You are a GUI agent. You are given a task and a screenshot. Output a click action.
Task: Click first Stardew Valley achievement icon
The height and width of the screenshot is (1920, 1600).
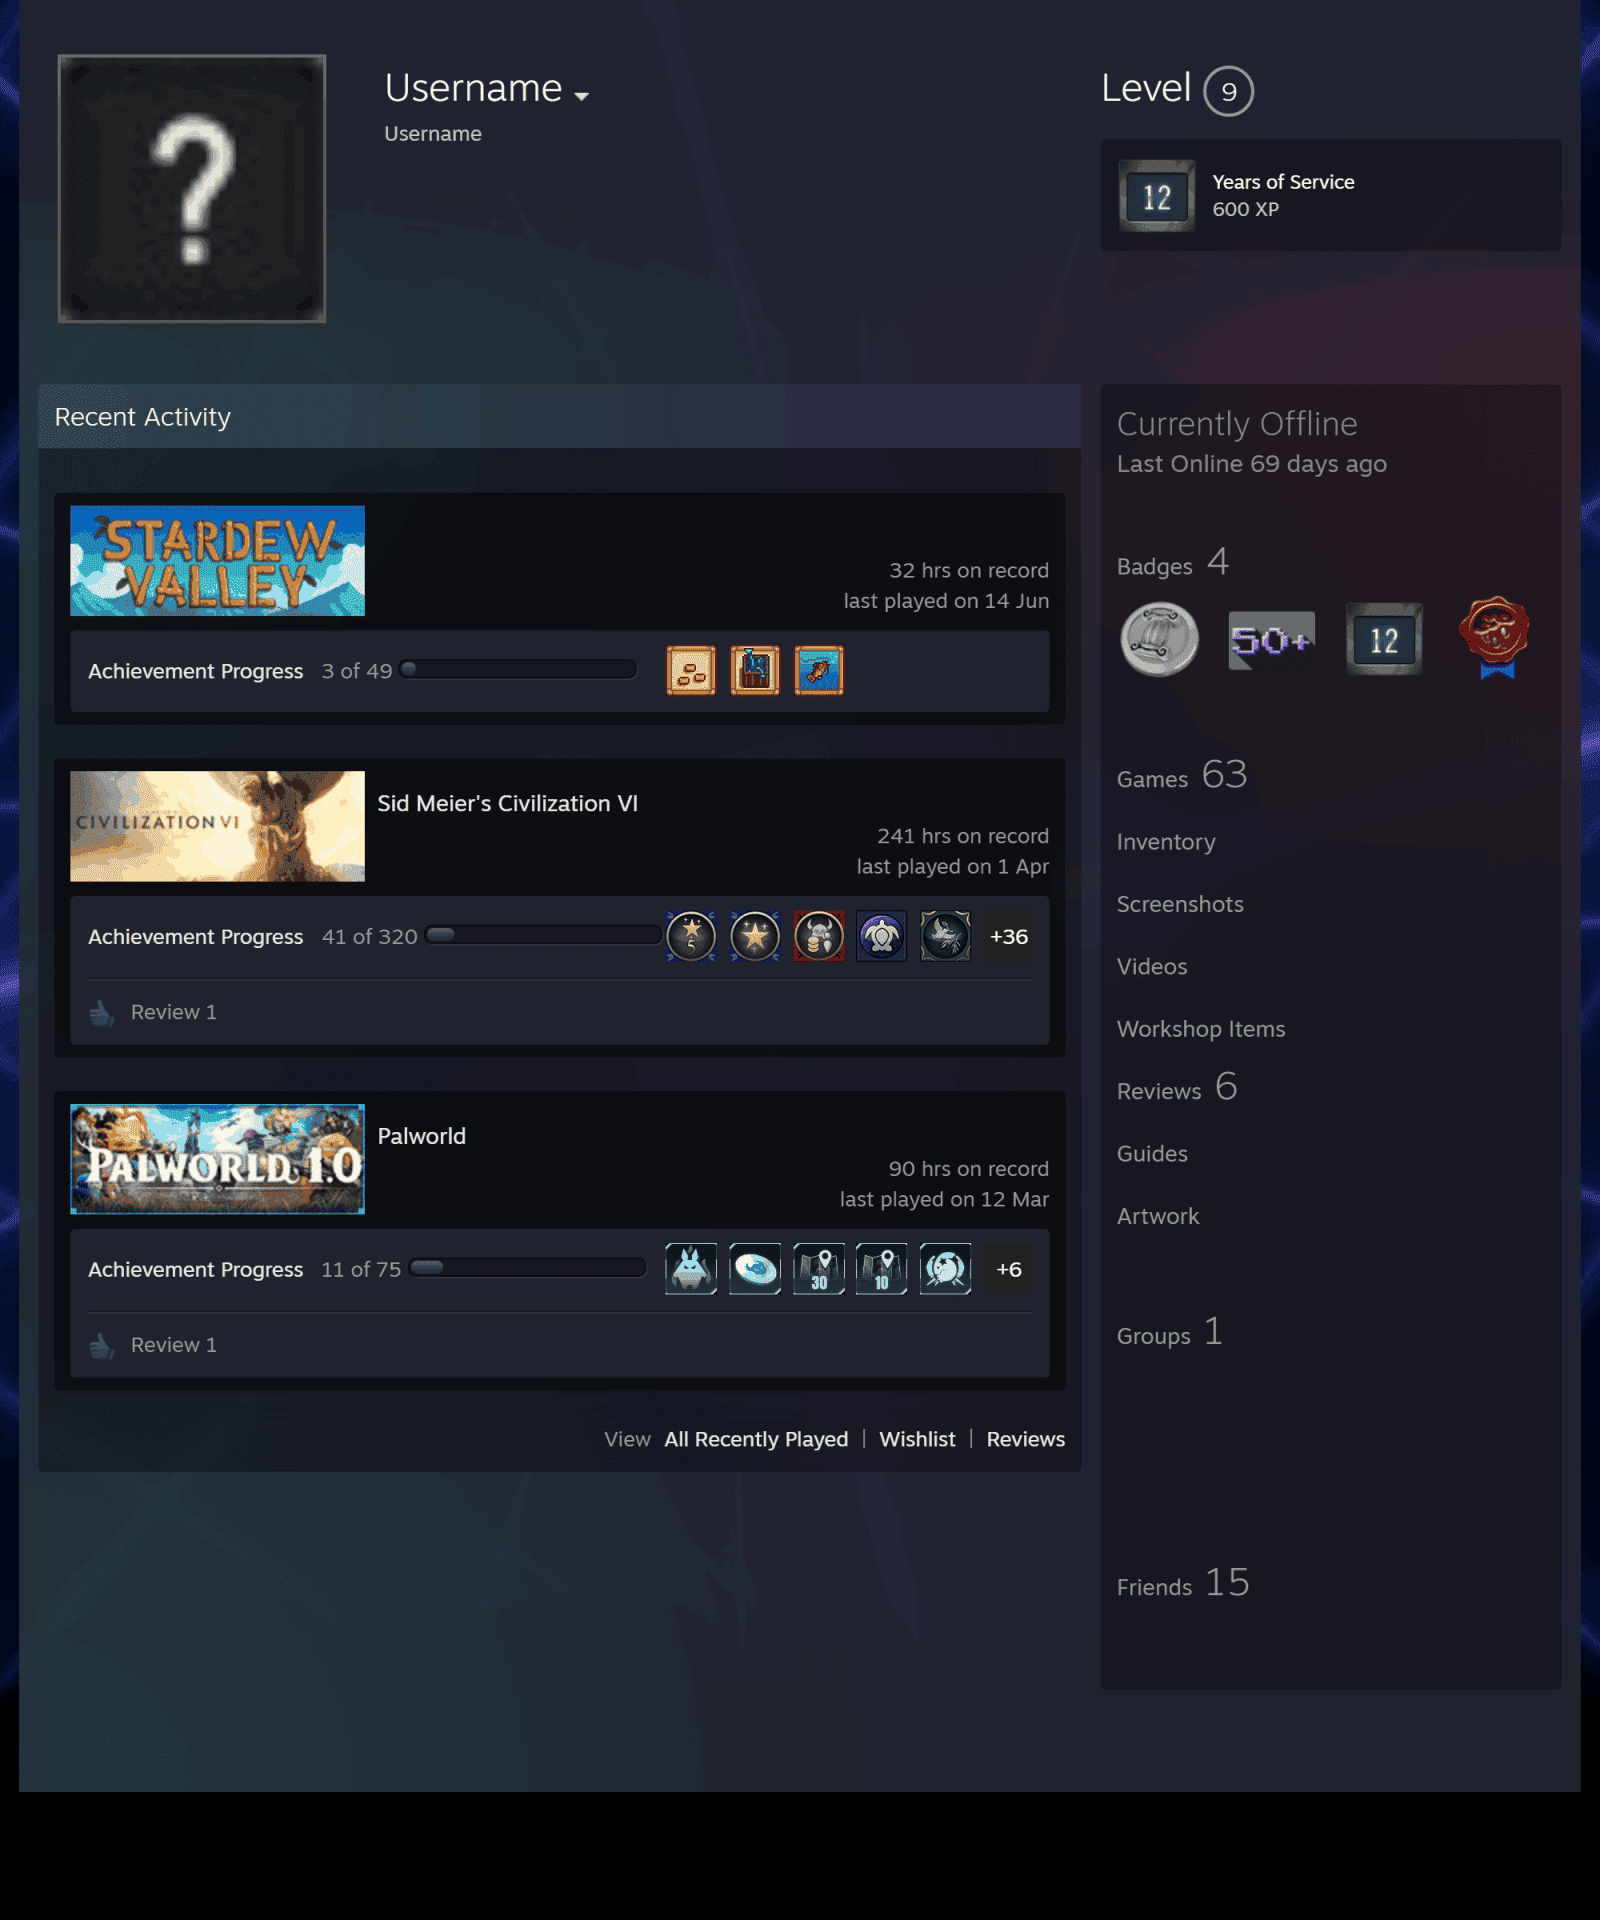tap(691, 670)
